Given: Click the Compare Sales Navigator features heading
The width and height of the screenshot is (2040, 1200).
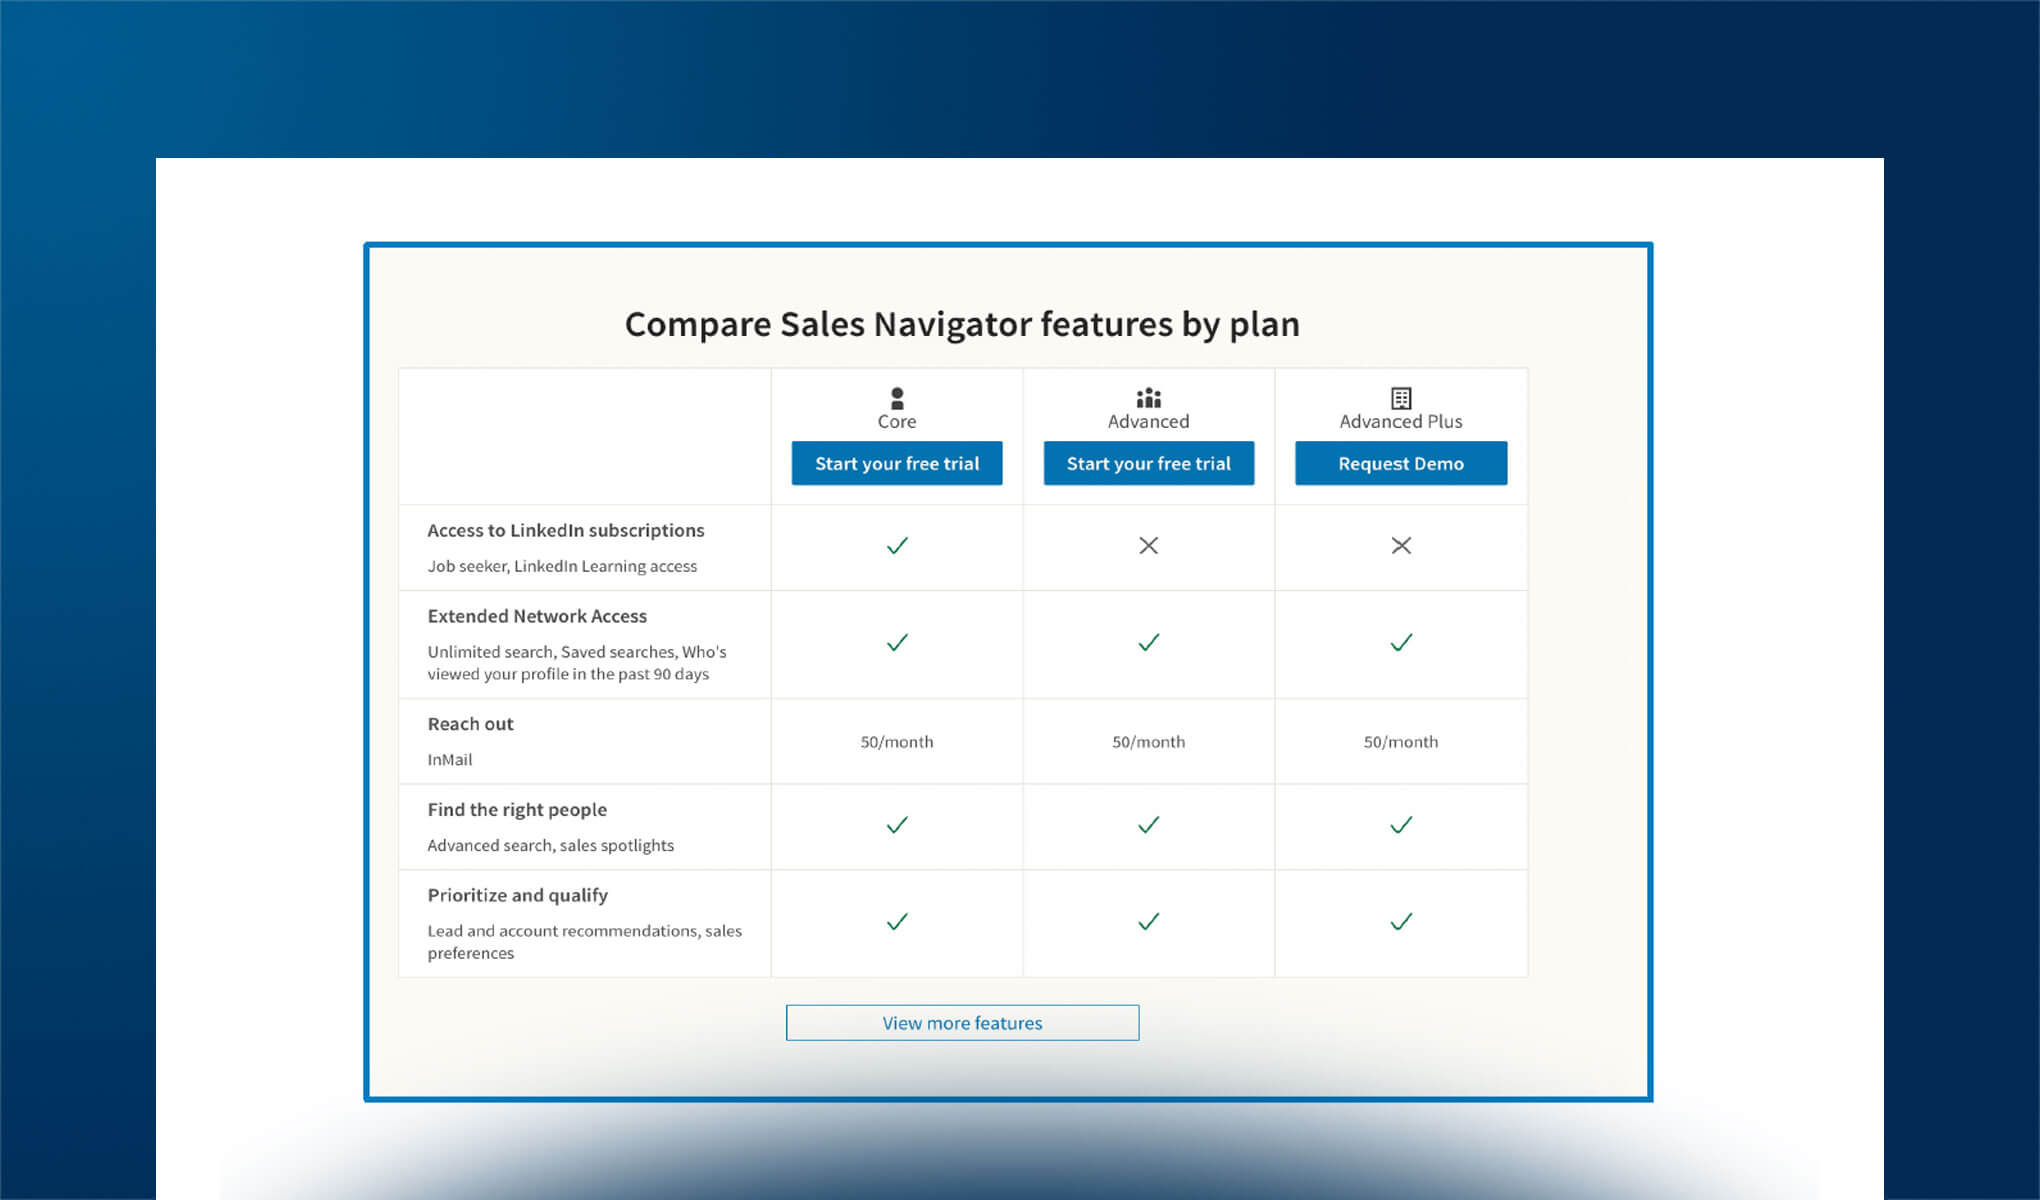Looking at the screenshot, I should 962,323.
